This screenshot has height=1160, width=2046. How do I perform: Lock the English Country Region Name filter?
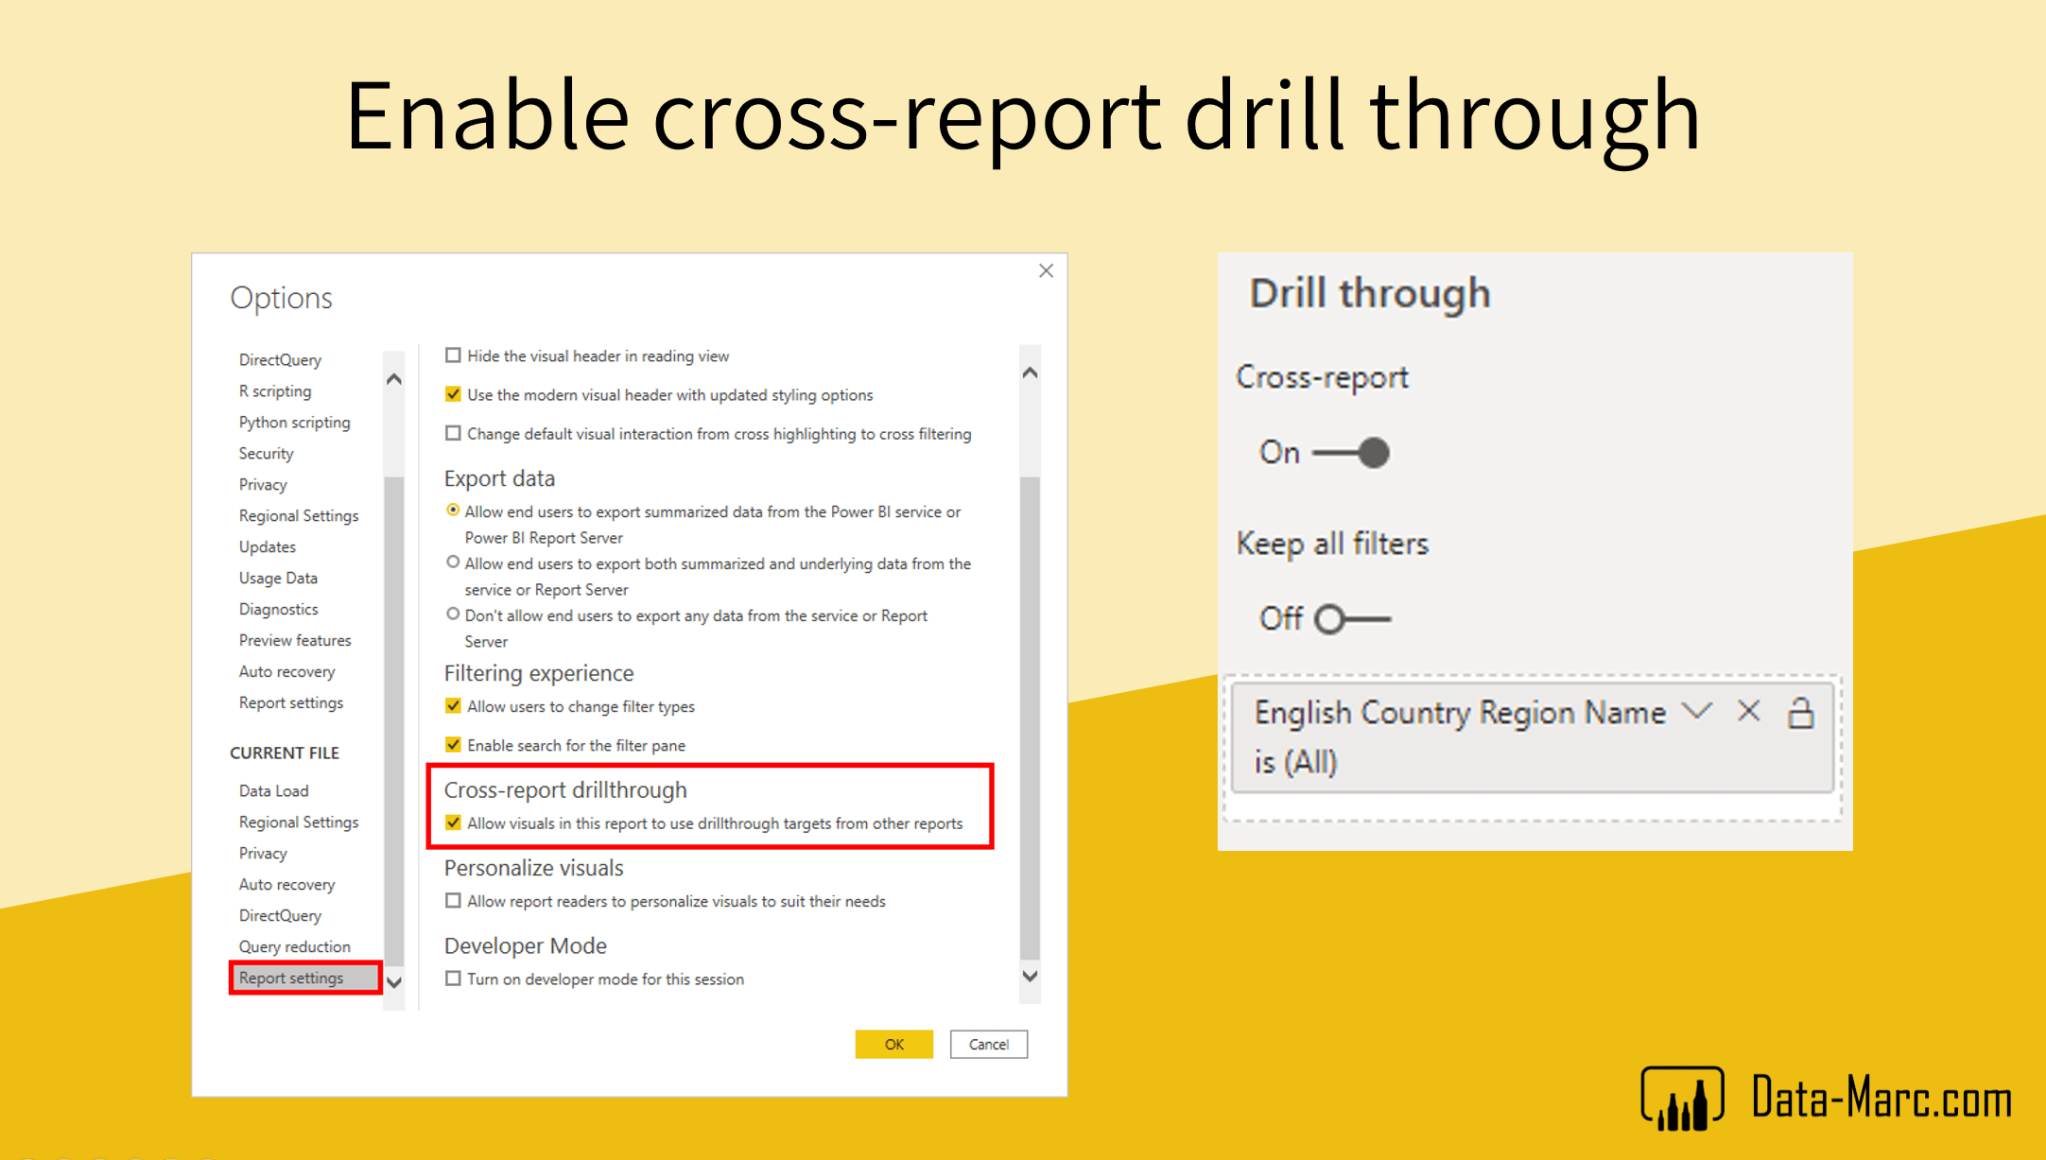[x=1802, y=712]
